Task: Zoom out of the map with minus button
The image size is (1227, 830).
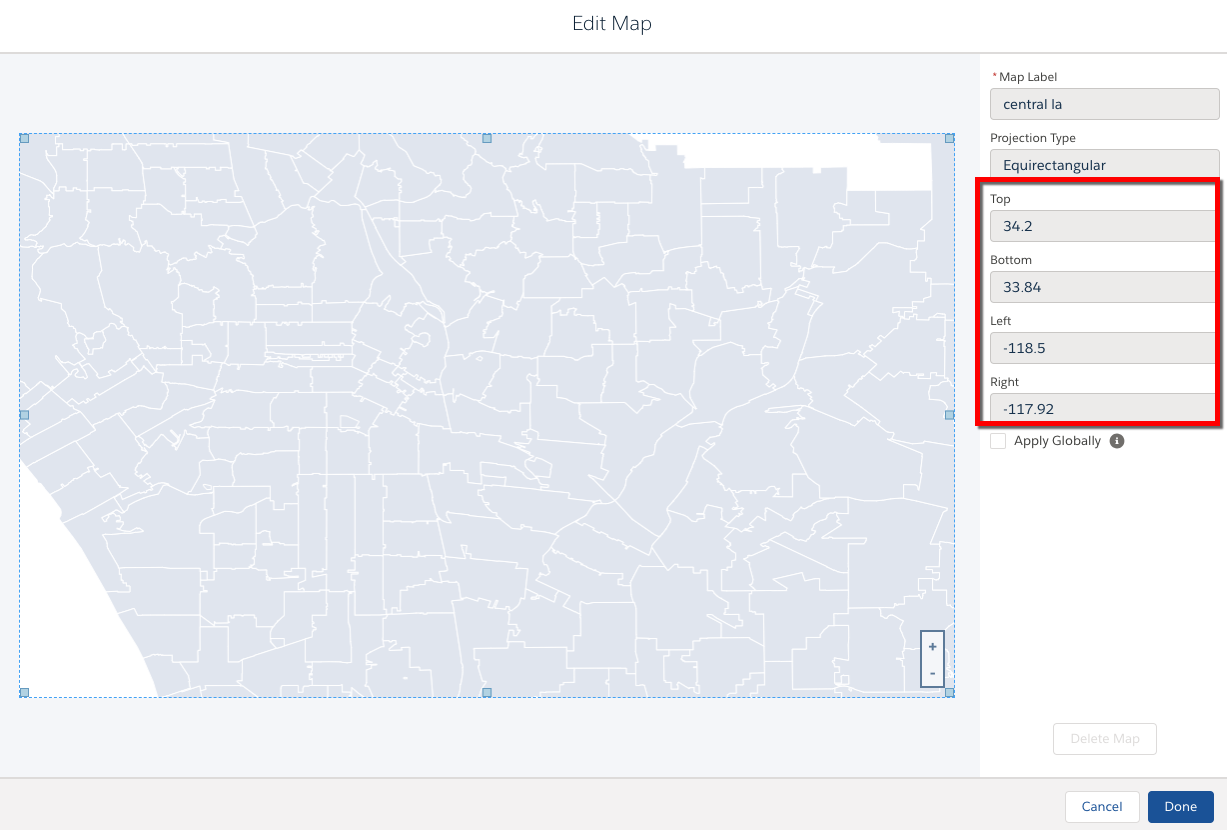Action: tap(932, 673)
